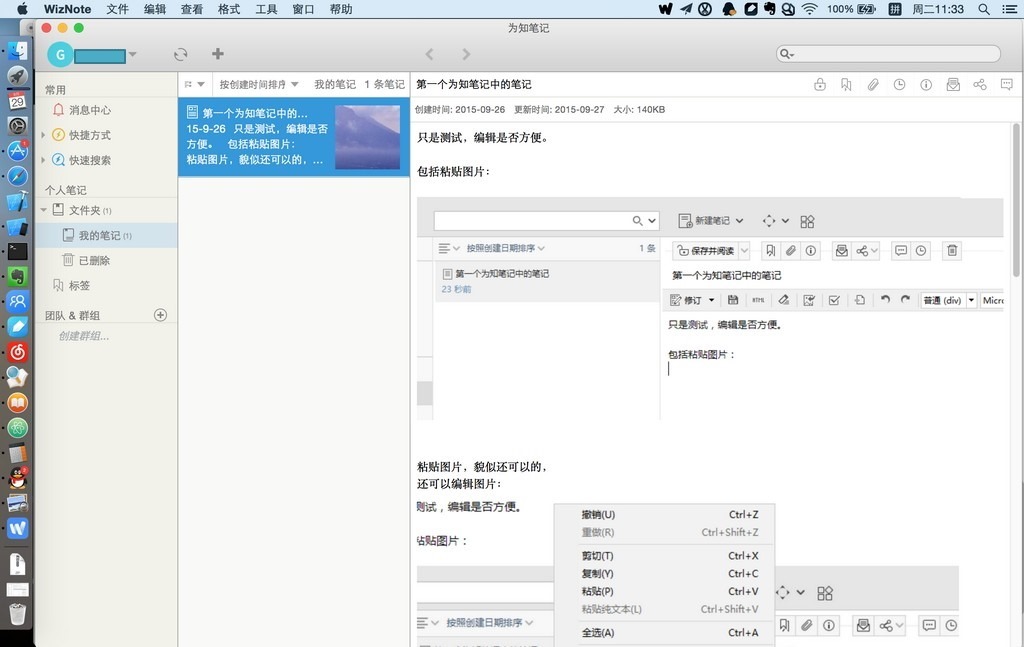Go back with the left arrow
1024x647 pixels.
point(429,54)
